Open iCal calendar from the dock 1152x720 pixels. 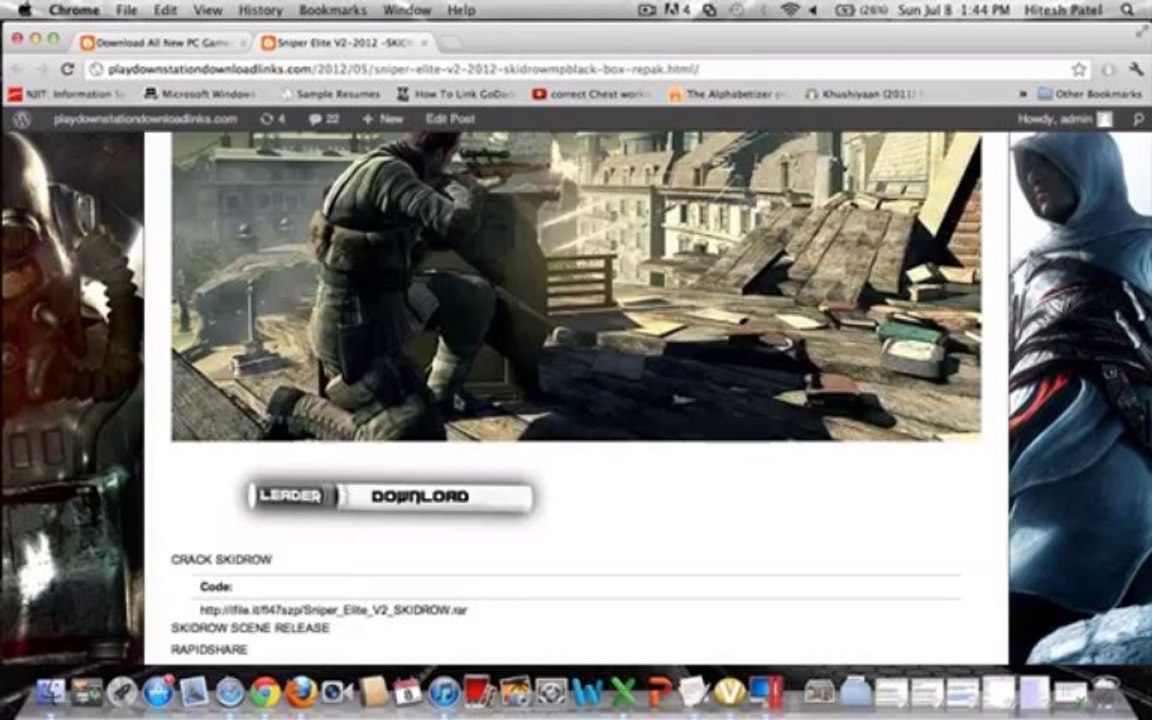pos(408,693)
